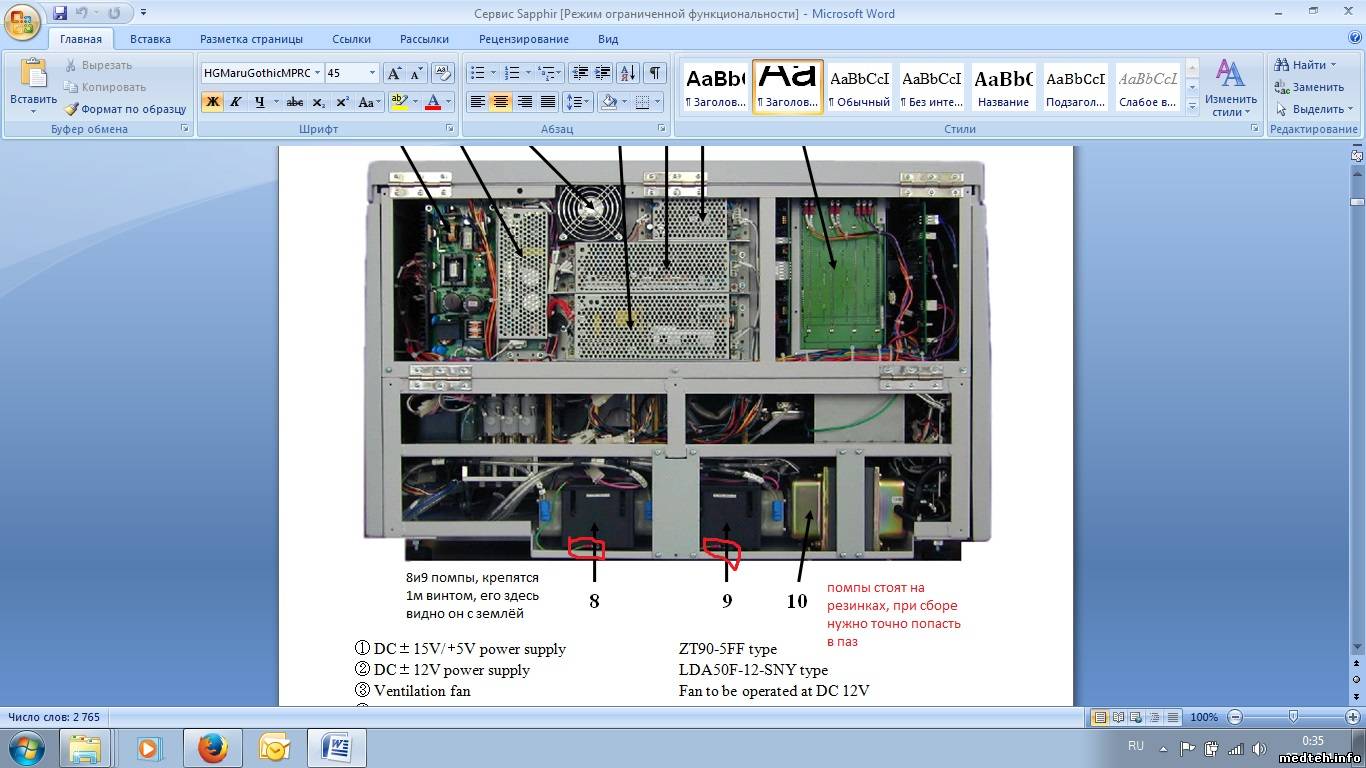Screen dimensions: 1366x768
Task: Click the Increase Indent icon
Action: point(602,73)
